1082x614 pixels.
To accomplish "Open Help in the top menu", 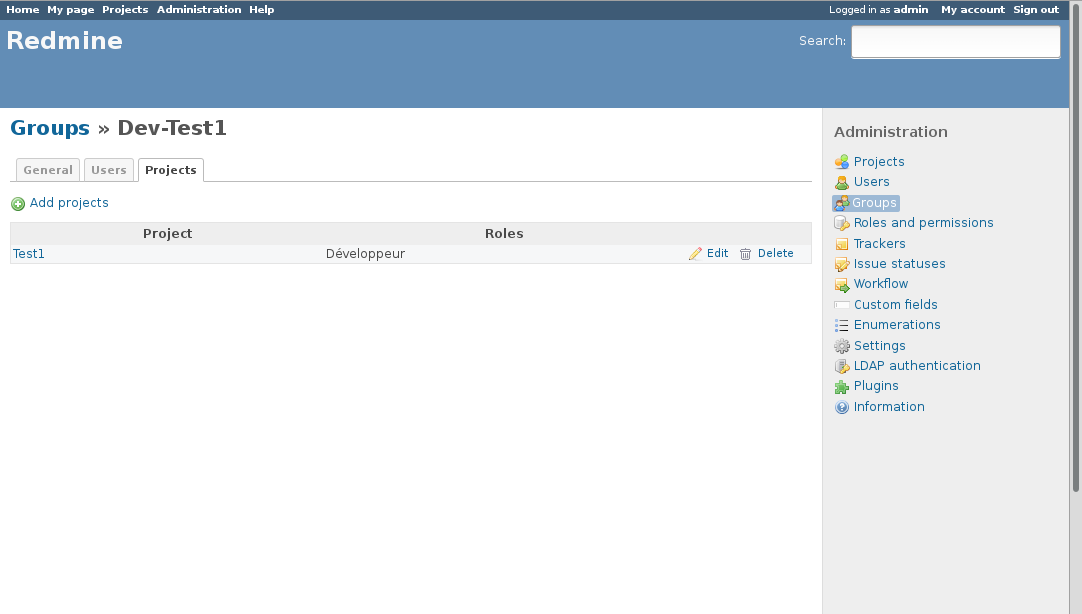I will click(262, 10).
